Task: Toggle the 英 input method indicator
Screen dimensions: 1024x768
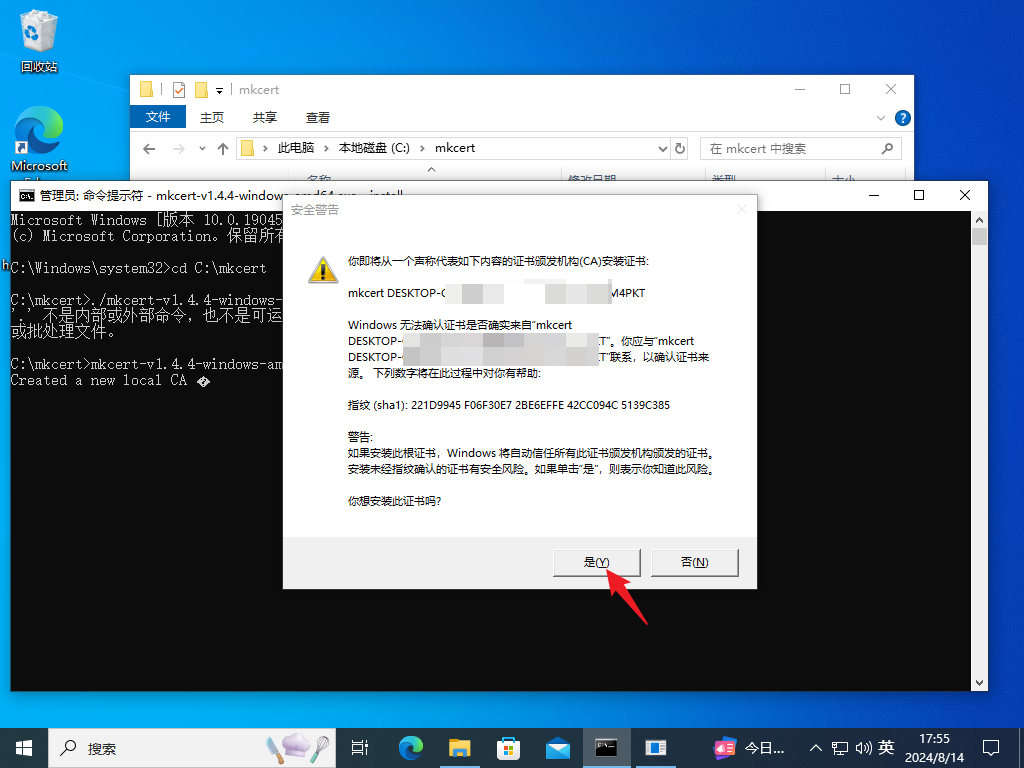Action: point(886,747)
